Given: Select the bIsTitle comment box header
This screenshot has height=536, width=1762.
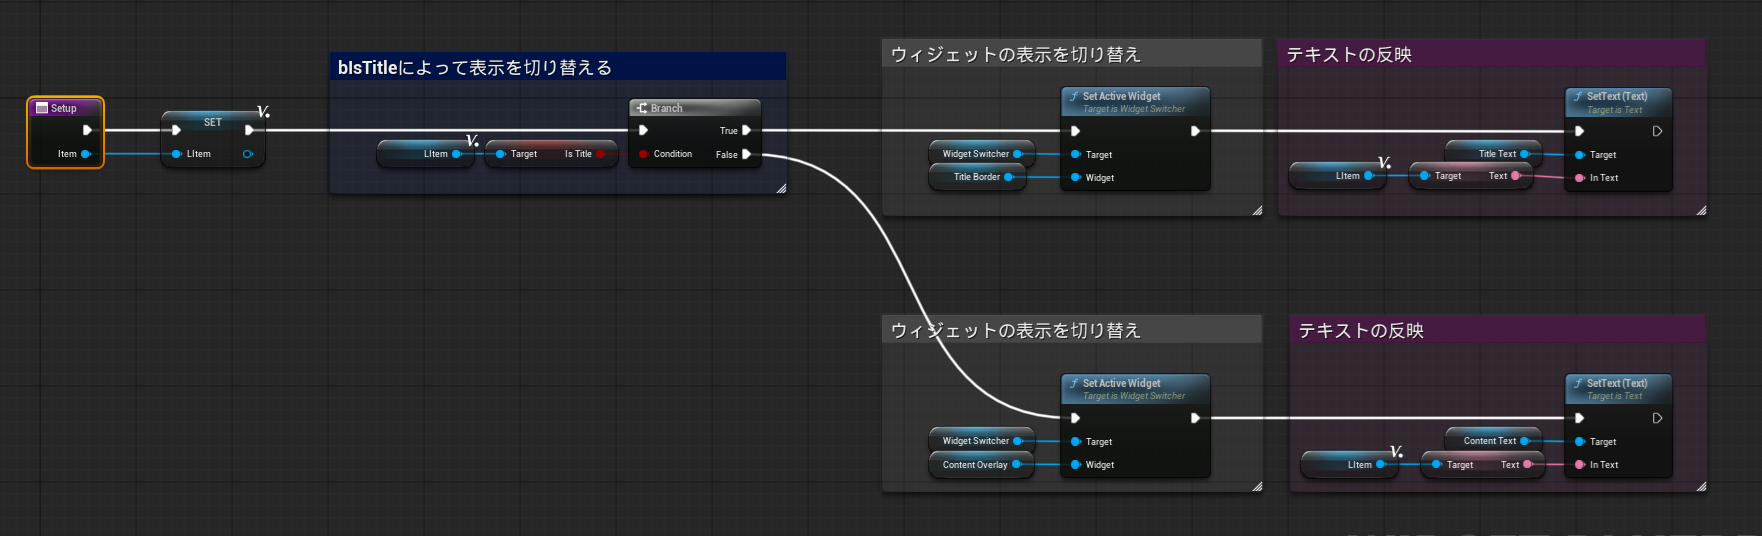Looking at the screenshot, I should click(x=558, y=67).
